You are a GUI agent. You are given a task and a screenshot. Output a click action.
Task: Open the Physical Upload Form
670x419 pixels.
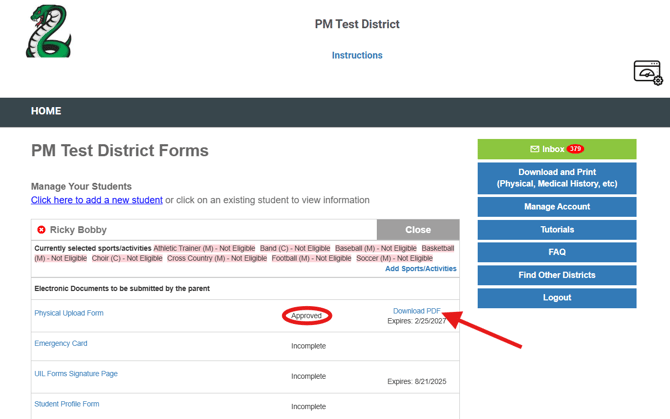pyautogui.click(x=69, y=313)
